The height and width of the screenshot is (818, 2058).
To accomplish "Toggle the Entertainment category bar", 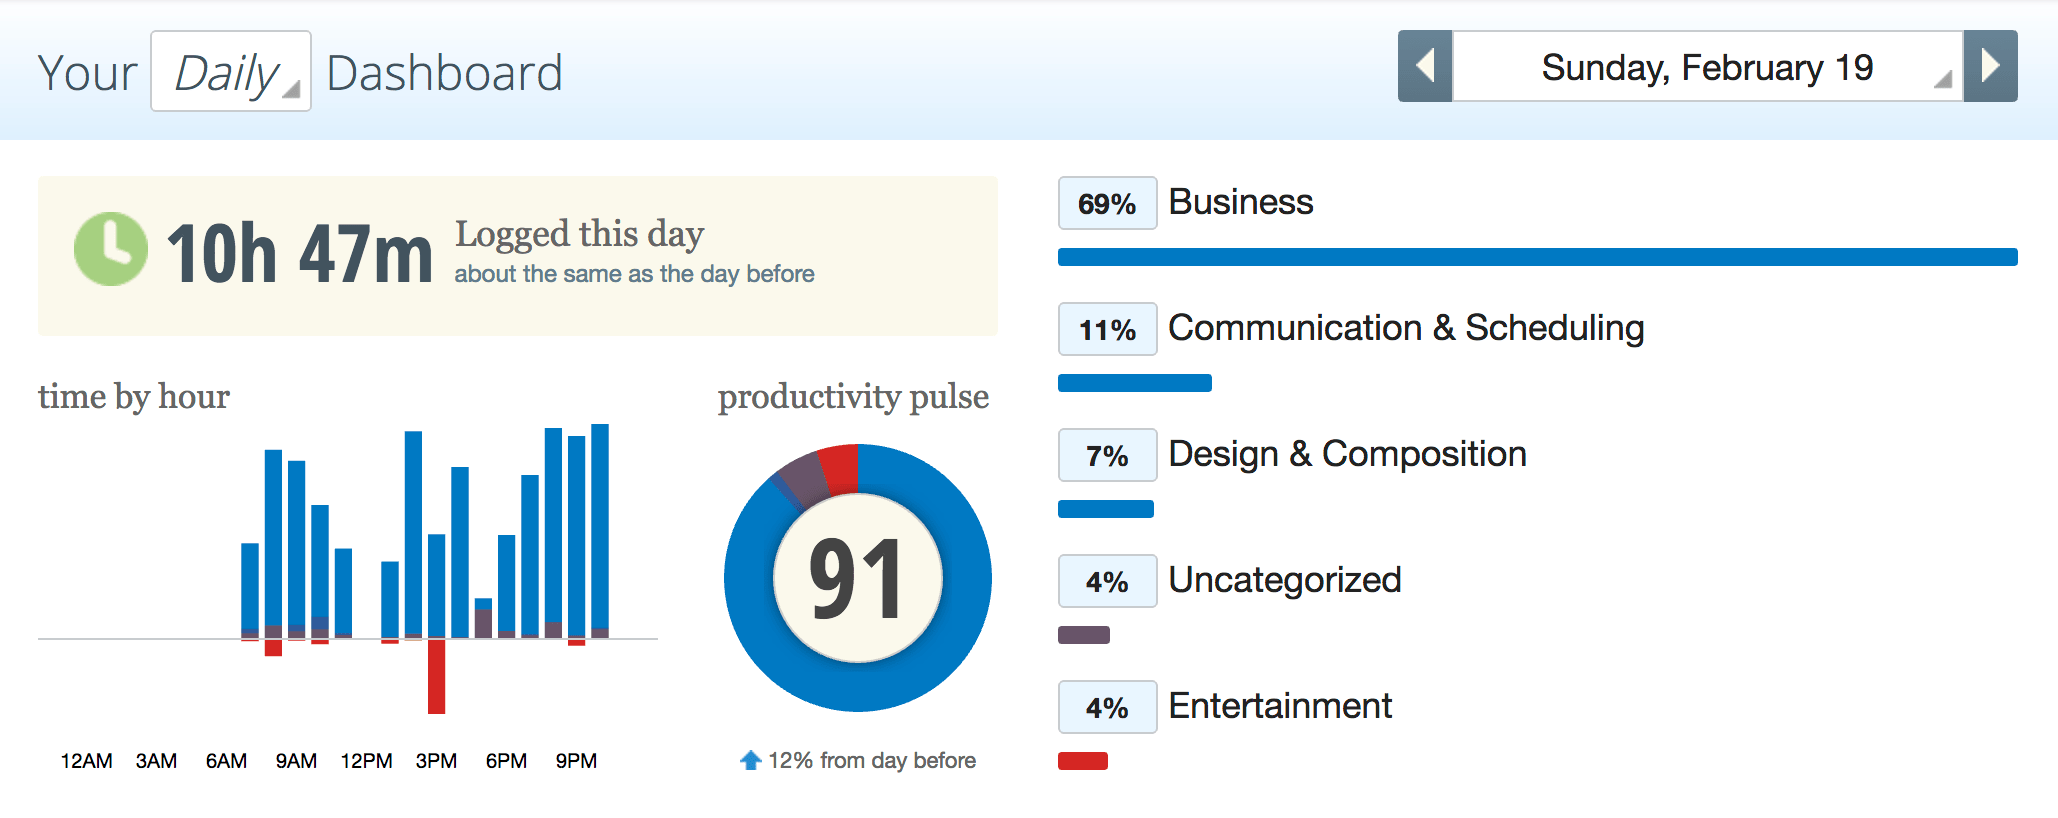I will 1082,760.
